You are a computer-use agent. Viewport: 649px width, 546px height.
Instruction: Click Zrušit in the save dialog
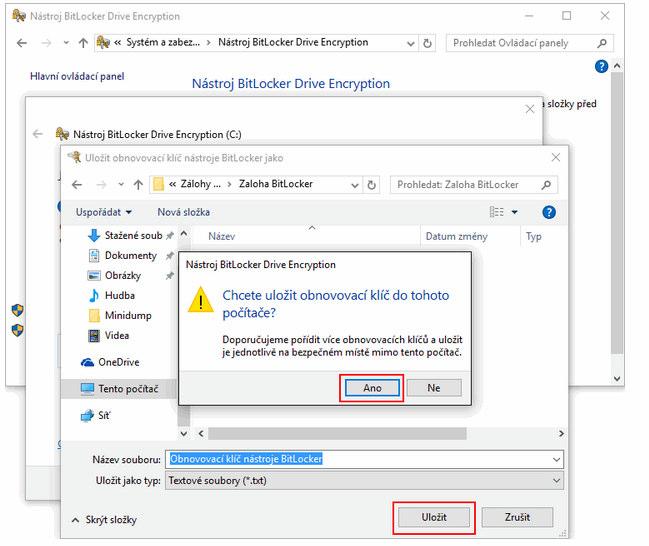(x=517, y=517)
